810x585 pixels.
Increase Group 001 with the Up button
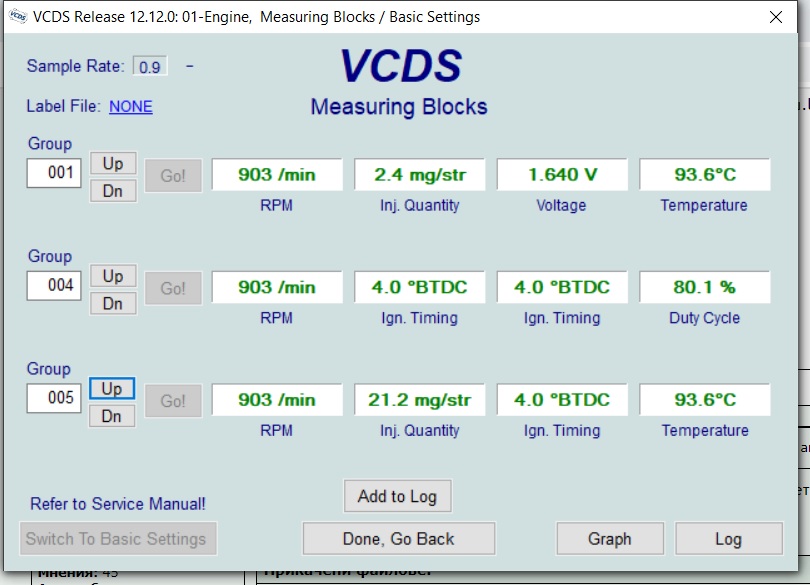click(112, 163)
